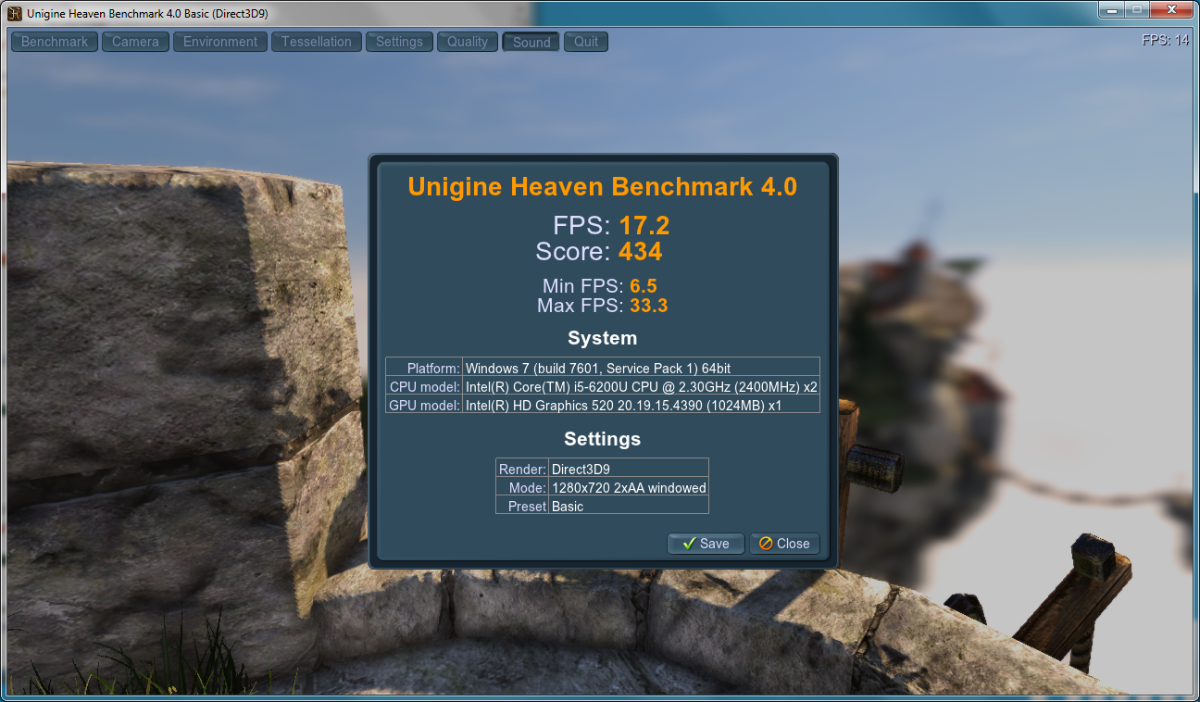
Task: Open the Quality options
Action: click(x=467, y=42)
